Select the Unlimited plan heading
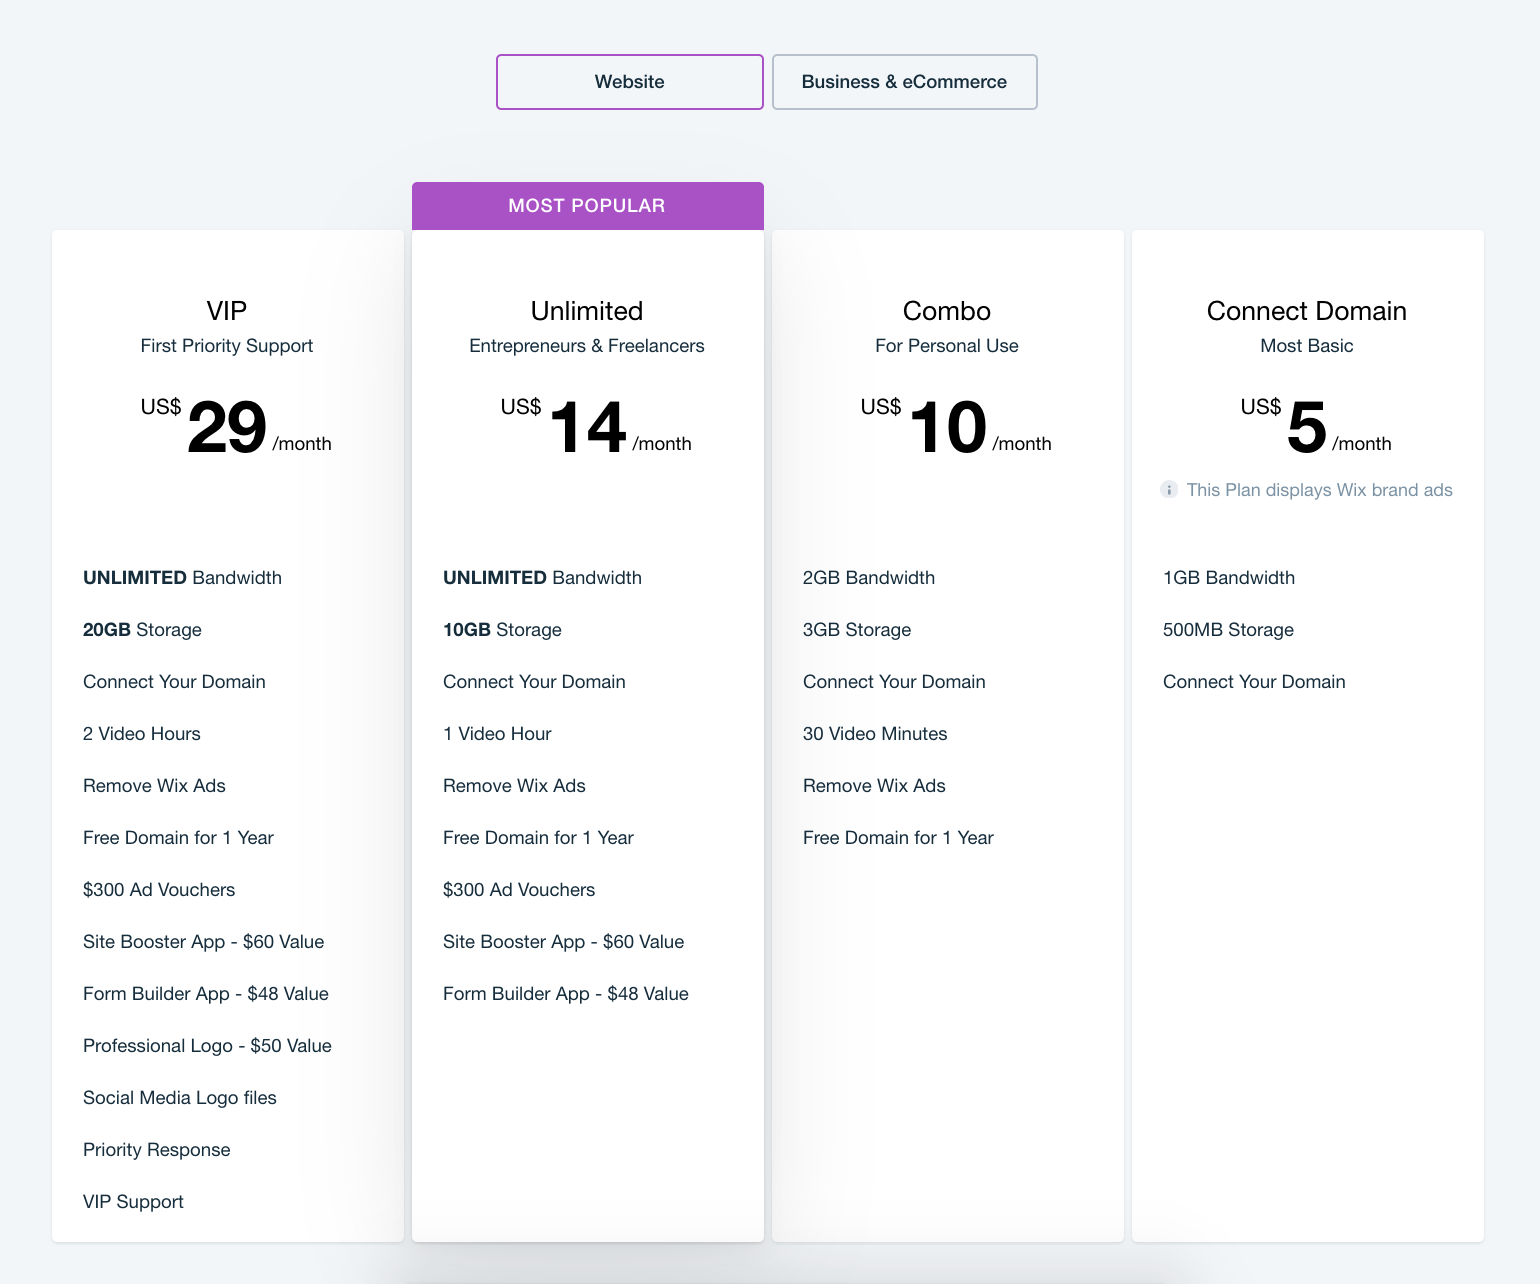The image size is (1540, 1284). pos(587,311)
